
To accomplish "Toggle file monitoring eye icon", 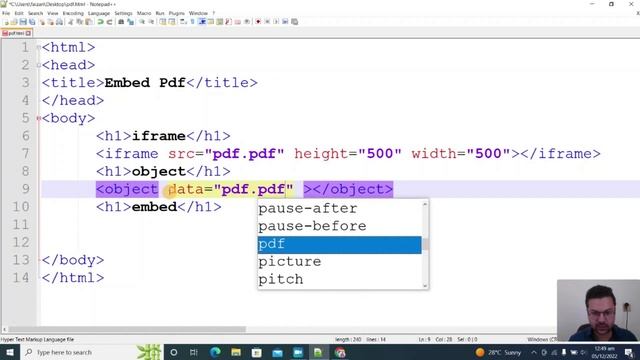I will point(247,22).
